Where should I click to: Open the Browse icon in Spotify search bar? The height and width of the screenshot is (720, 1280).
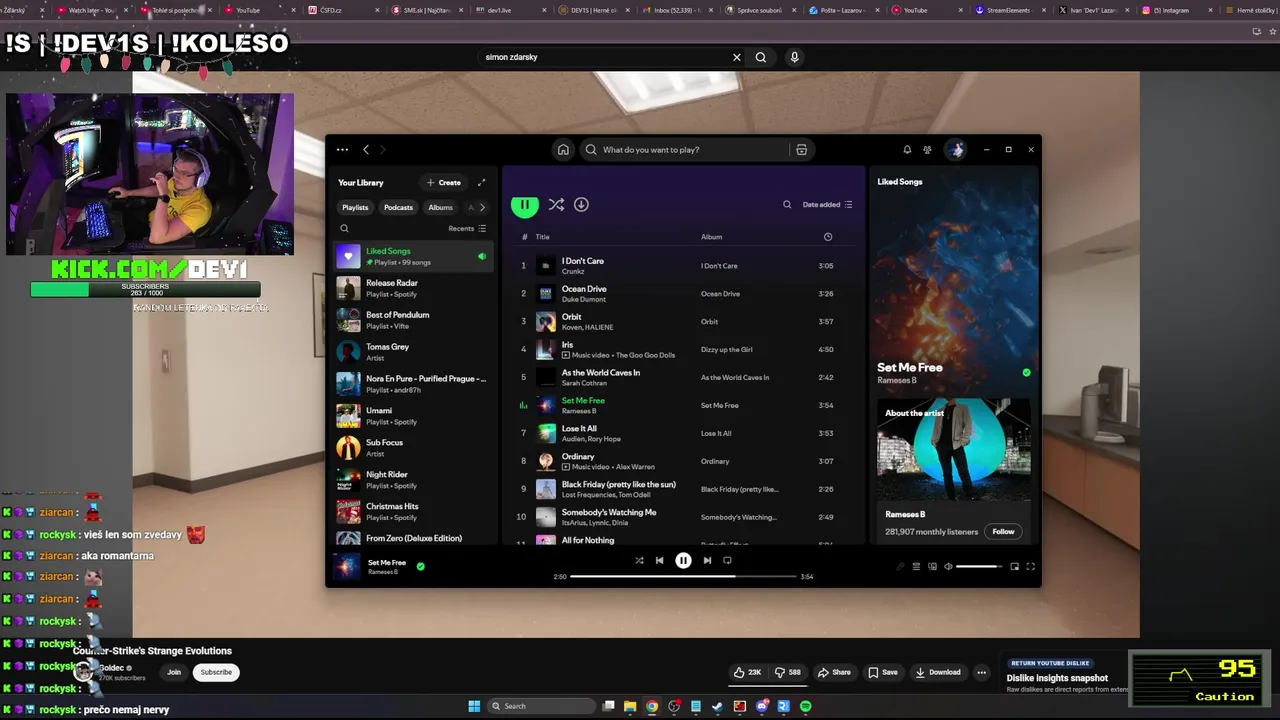tap(801, 150)
